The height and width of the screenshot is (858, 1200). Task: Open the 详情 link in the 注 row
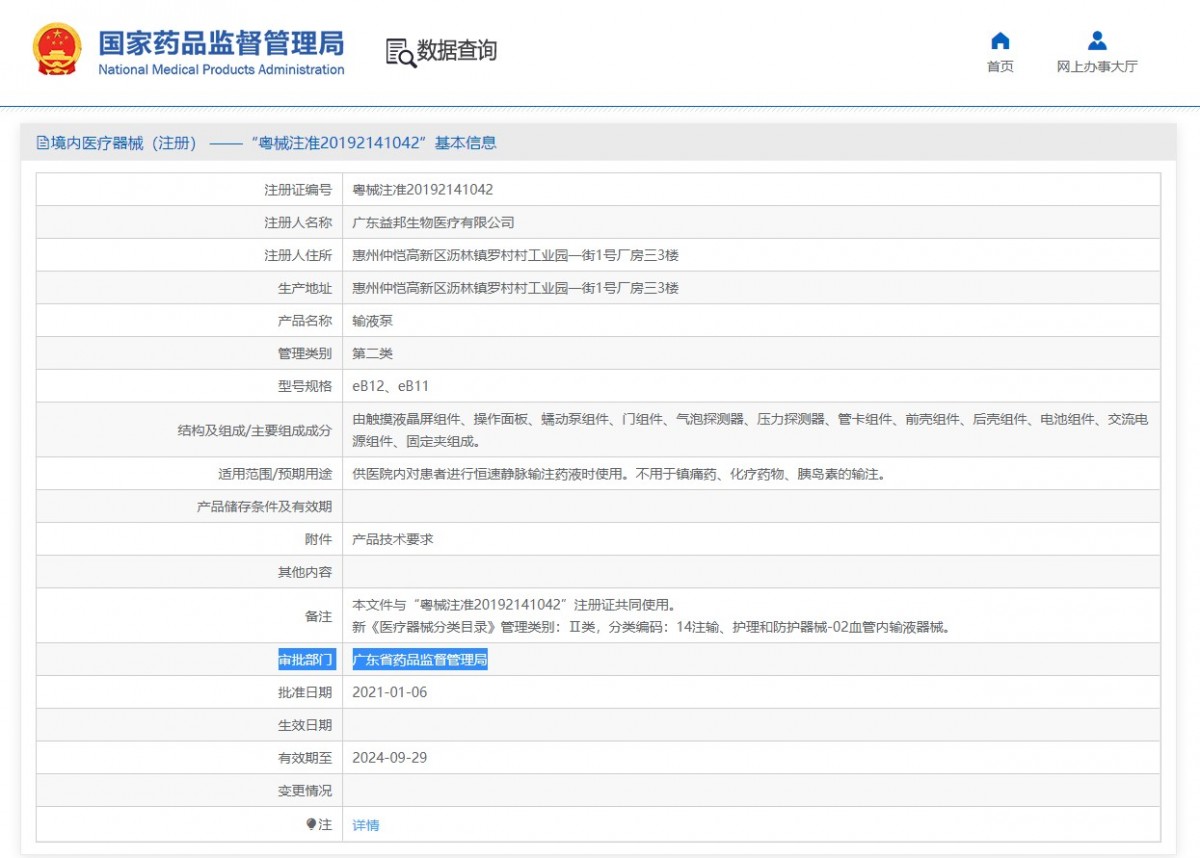[x=366, y=825]
